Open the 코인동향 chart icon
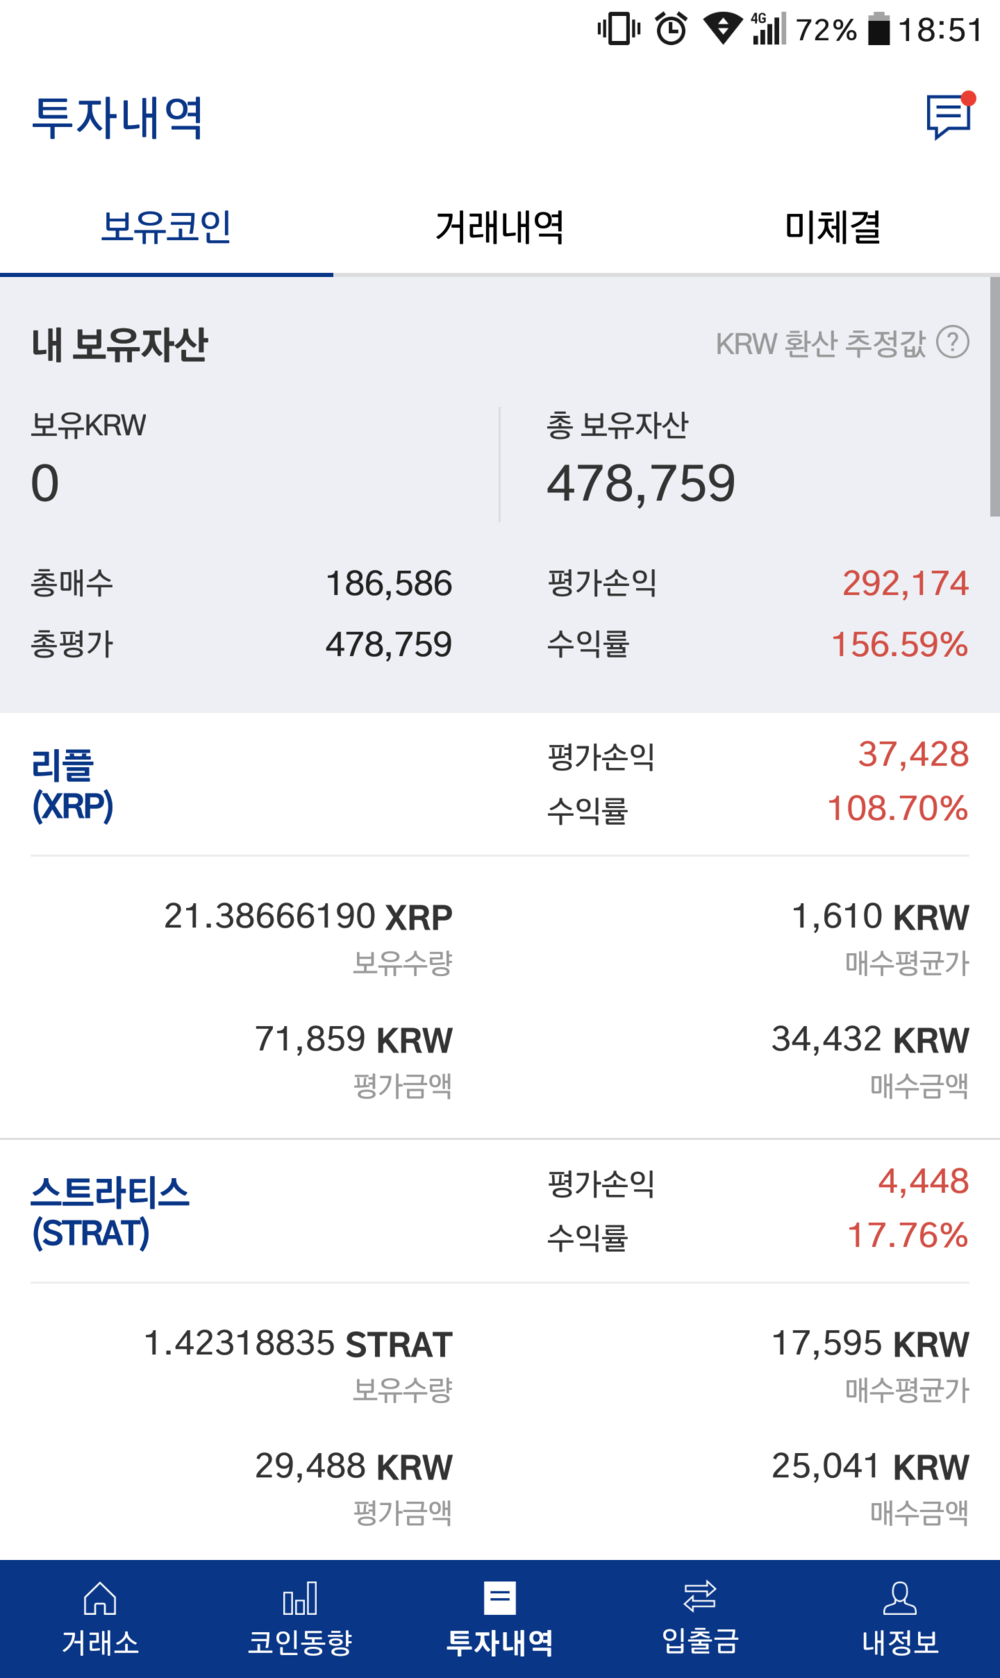1000x1678 pixels. [x=300, y=1599]
